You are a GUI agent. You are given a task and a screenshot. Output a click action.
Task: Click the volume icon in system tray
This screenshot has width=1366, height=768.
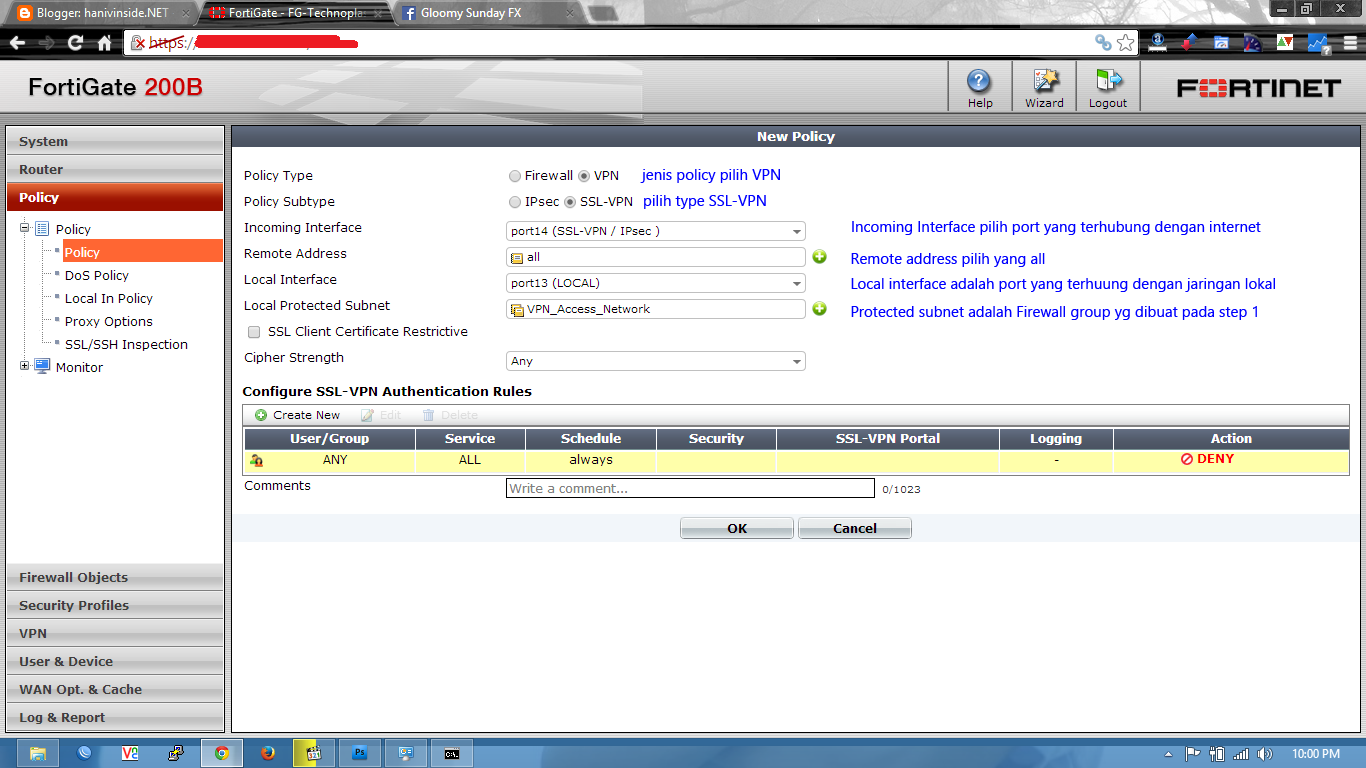(x=1265, y=754)
